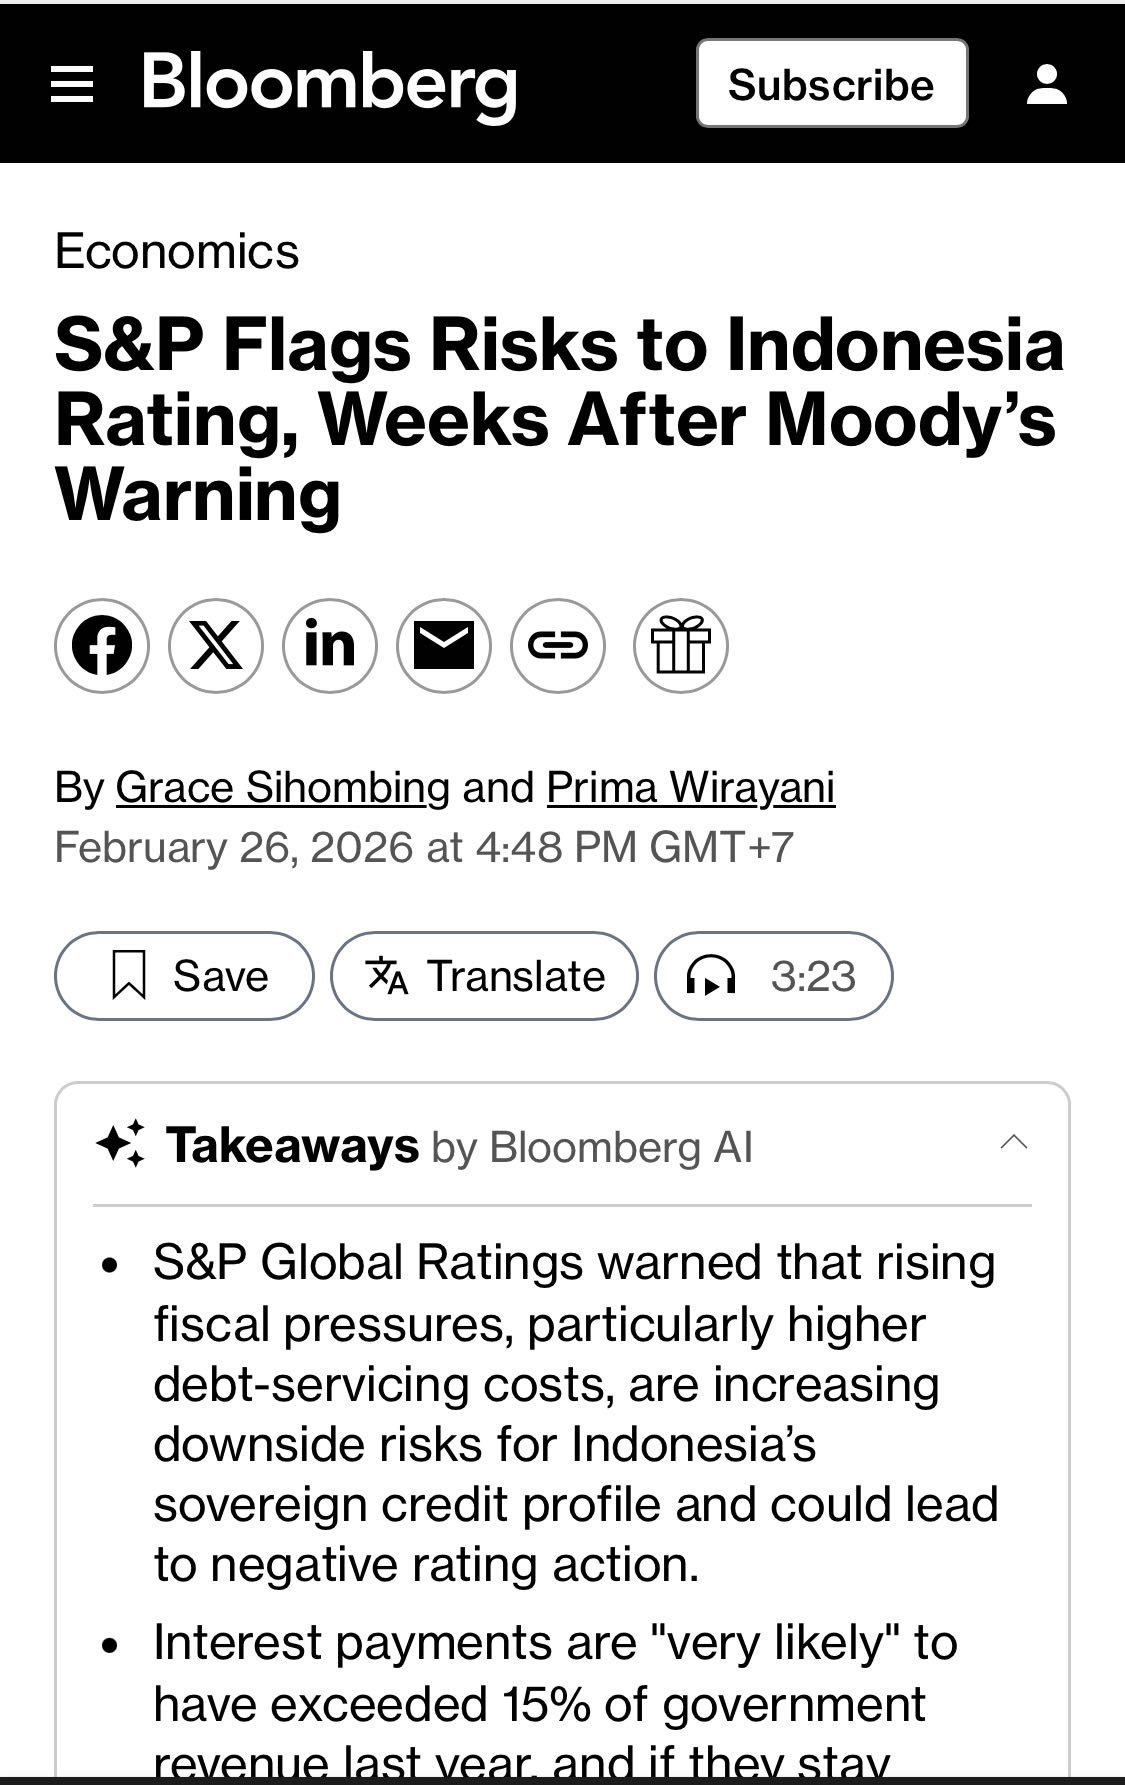Open the user account profile icon
The width and height of the screenshot is (1125, 1785).
1047,85
